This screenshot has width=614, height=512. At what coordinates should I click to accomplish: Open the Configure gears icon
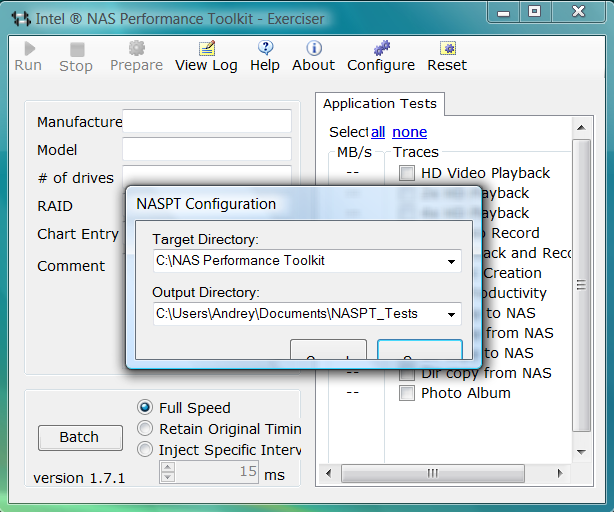click(x=381, y=48)
